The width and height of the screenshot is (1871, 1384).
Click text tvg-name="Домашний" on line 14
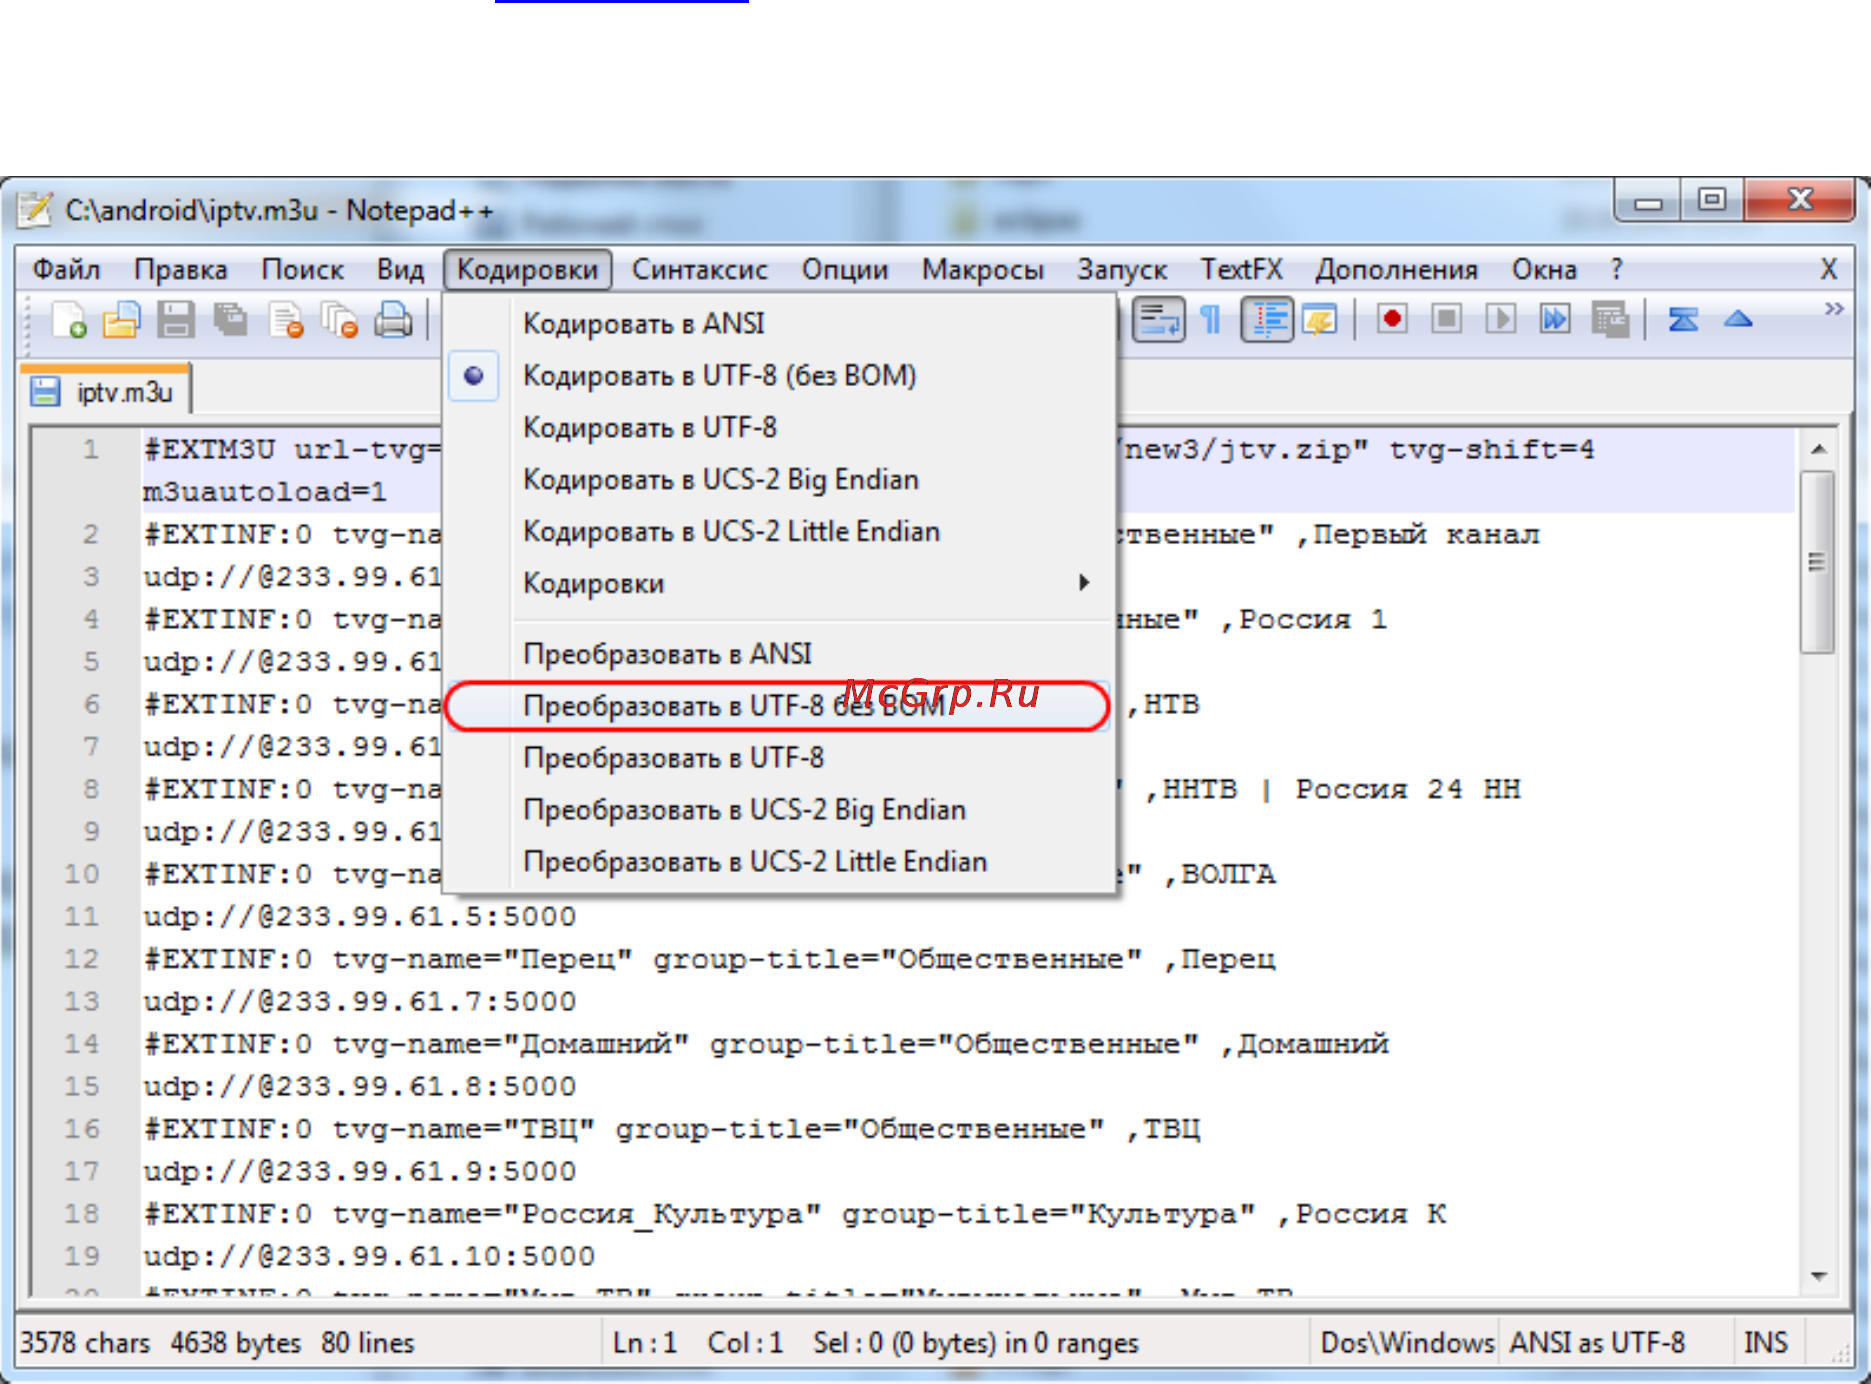click(511, 1044)
